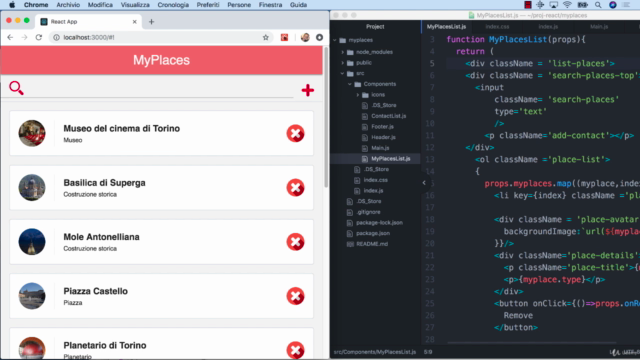640x360 pixels.
Task: Click Piazza Castello avatar image
Action: click(32, 296)
